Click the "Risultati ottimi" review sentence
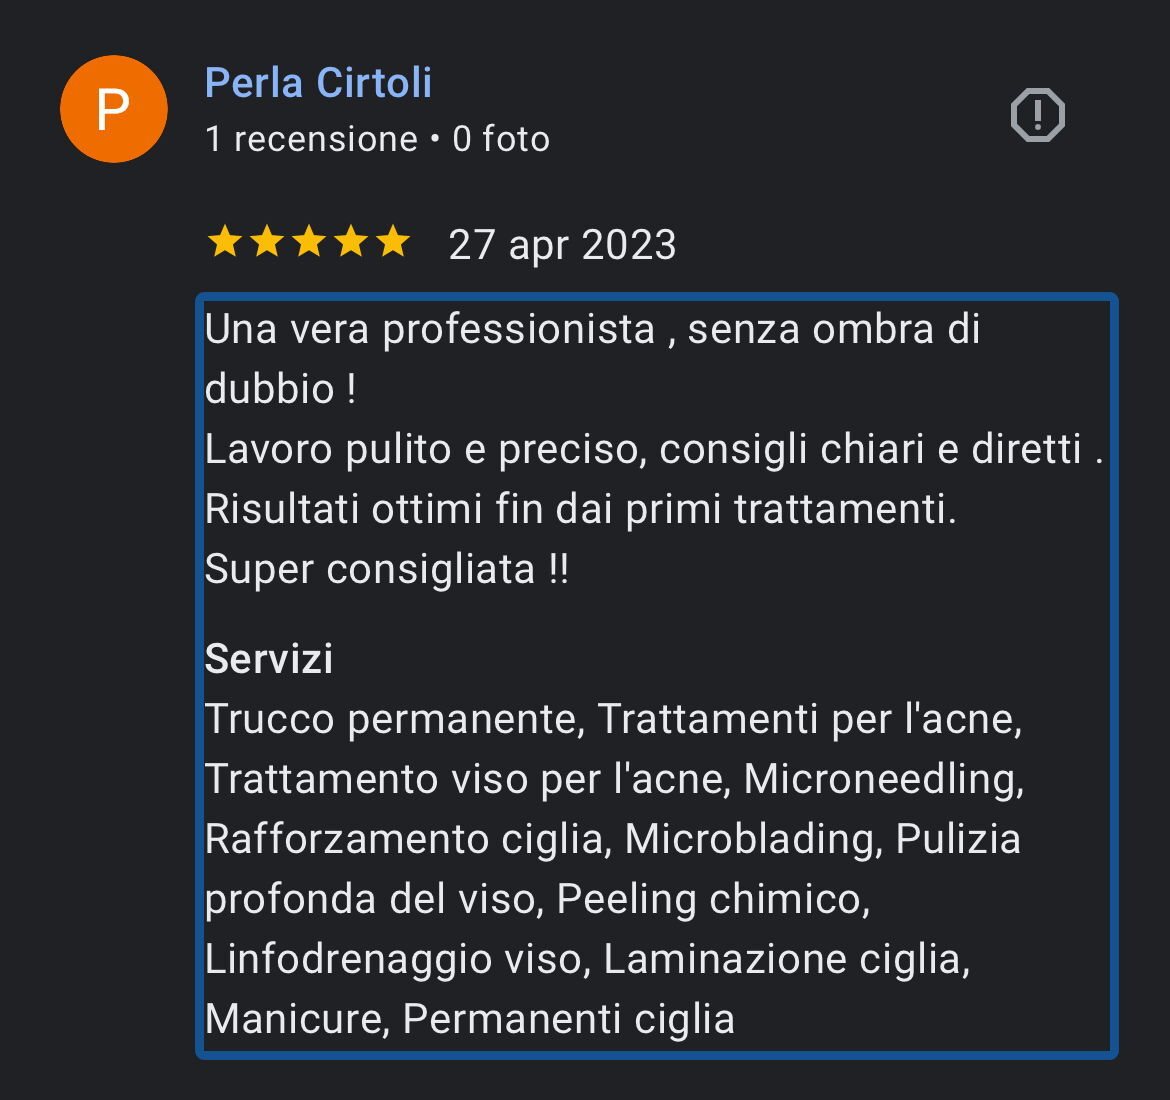The image size is (1170, 1100). coord(580,510)
